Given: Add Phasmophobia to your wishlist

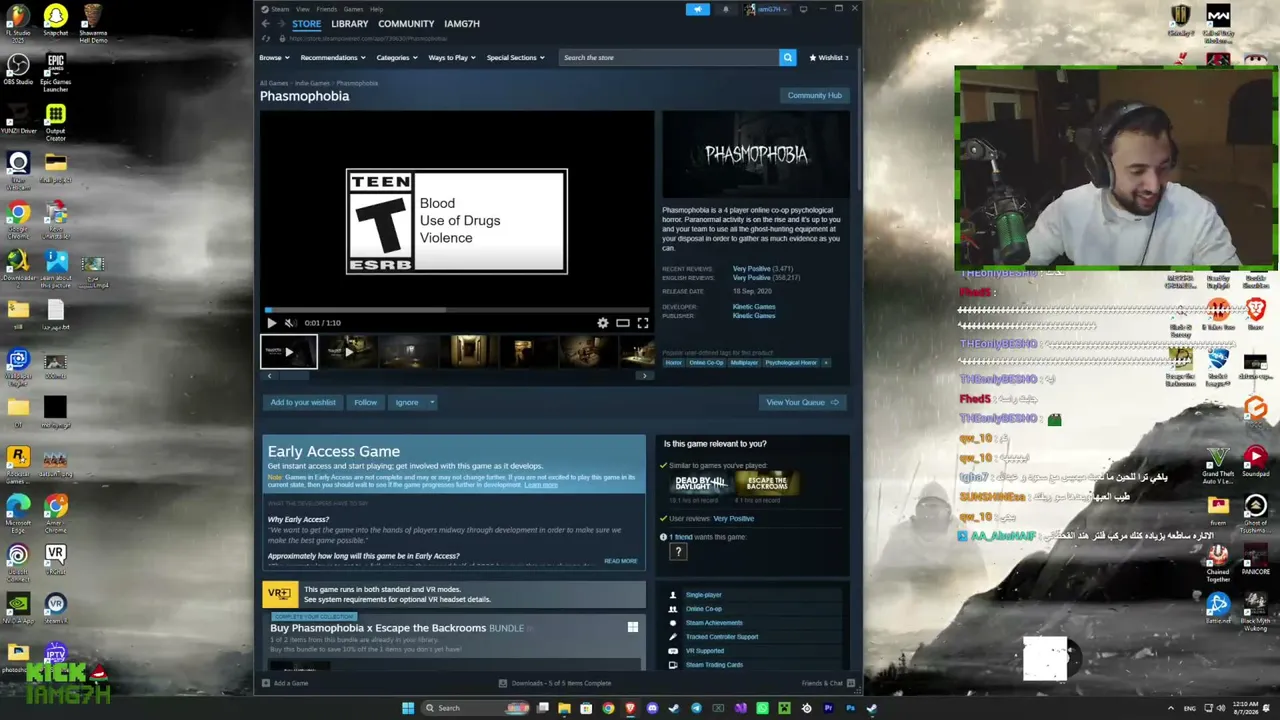Looking at the screenshot, I should click(303, 402).
